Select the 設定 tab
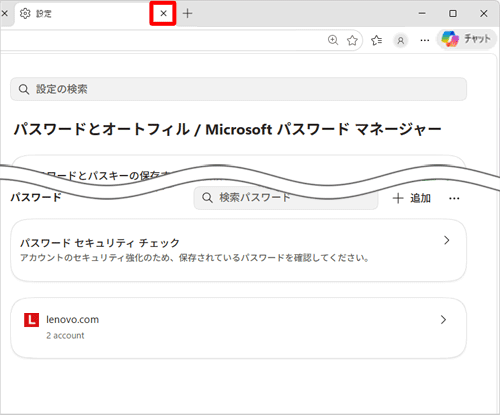Viewport: 500px width, 415px height. (x=82, y=14)
